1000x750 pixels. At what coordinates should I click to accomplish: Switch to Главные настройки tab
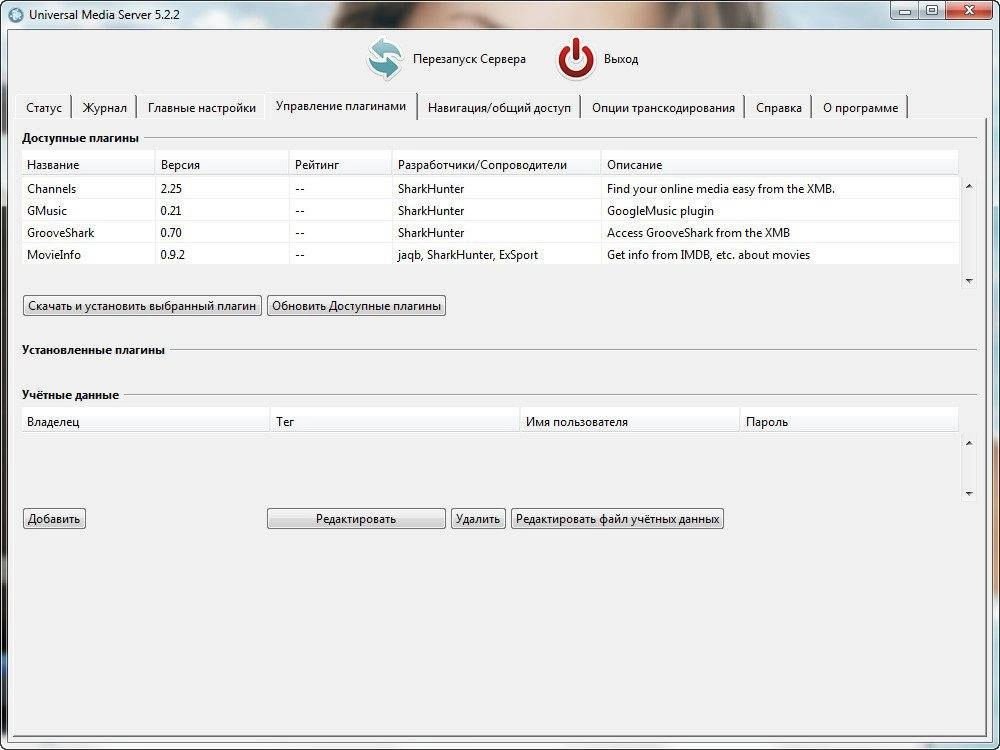click(202, 108)
